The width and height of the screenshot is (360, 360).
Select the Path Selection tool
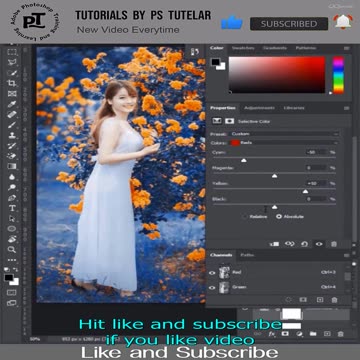12,218
